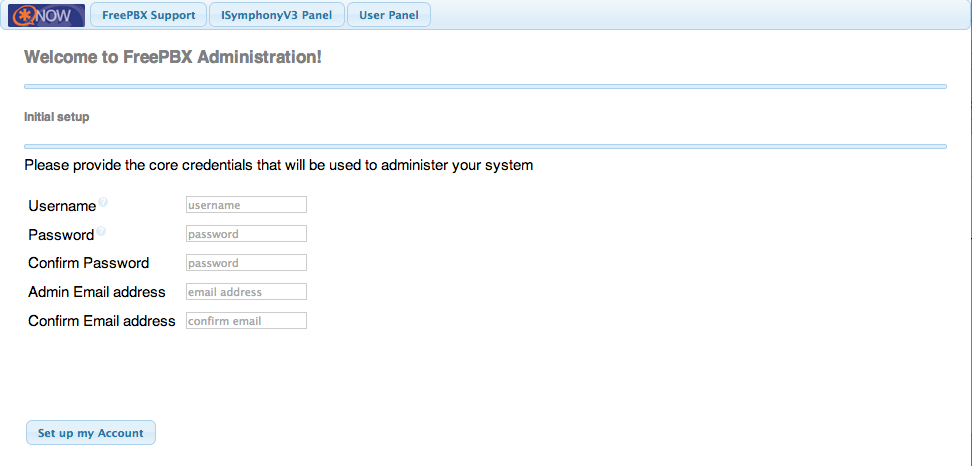
Task: Click the Set up my Account button
Action: point(91,433)
